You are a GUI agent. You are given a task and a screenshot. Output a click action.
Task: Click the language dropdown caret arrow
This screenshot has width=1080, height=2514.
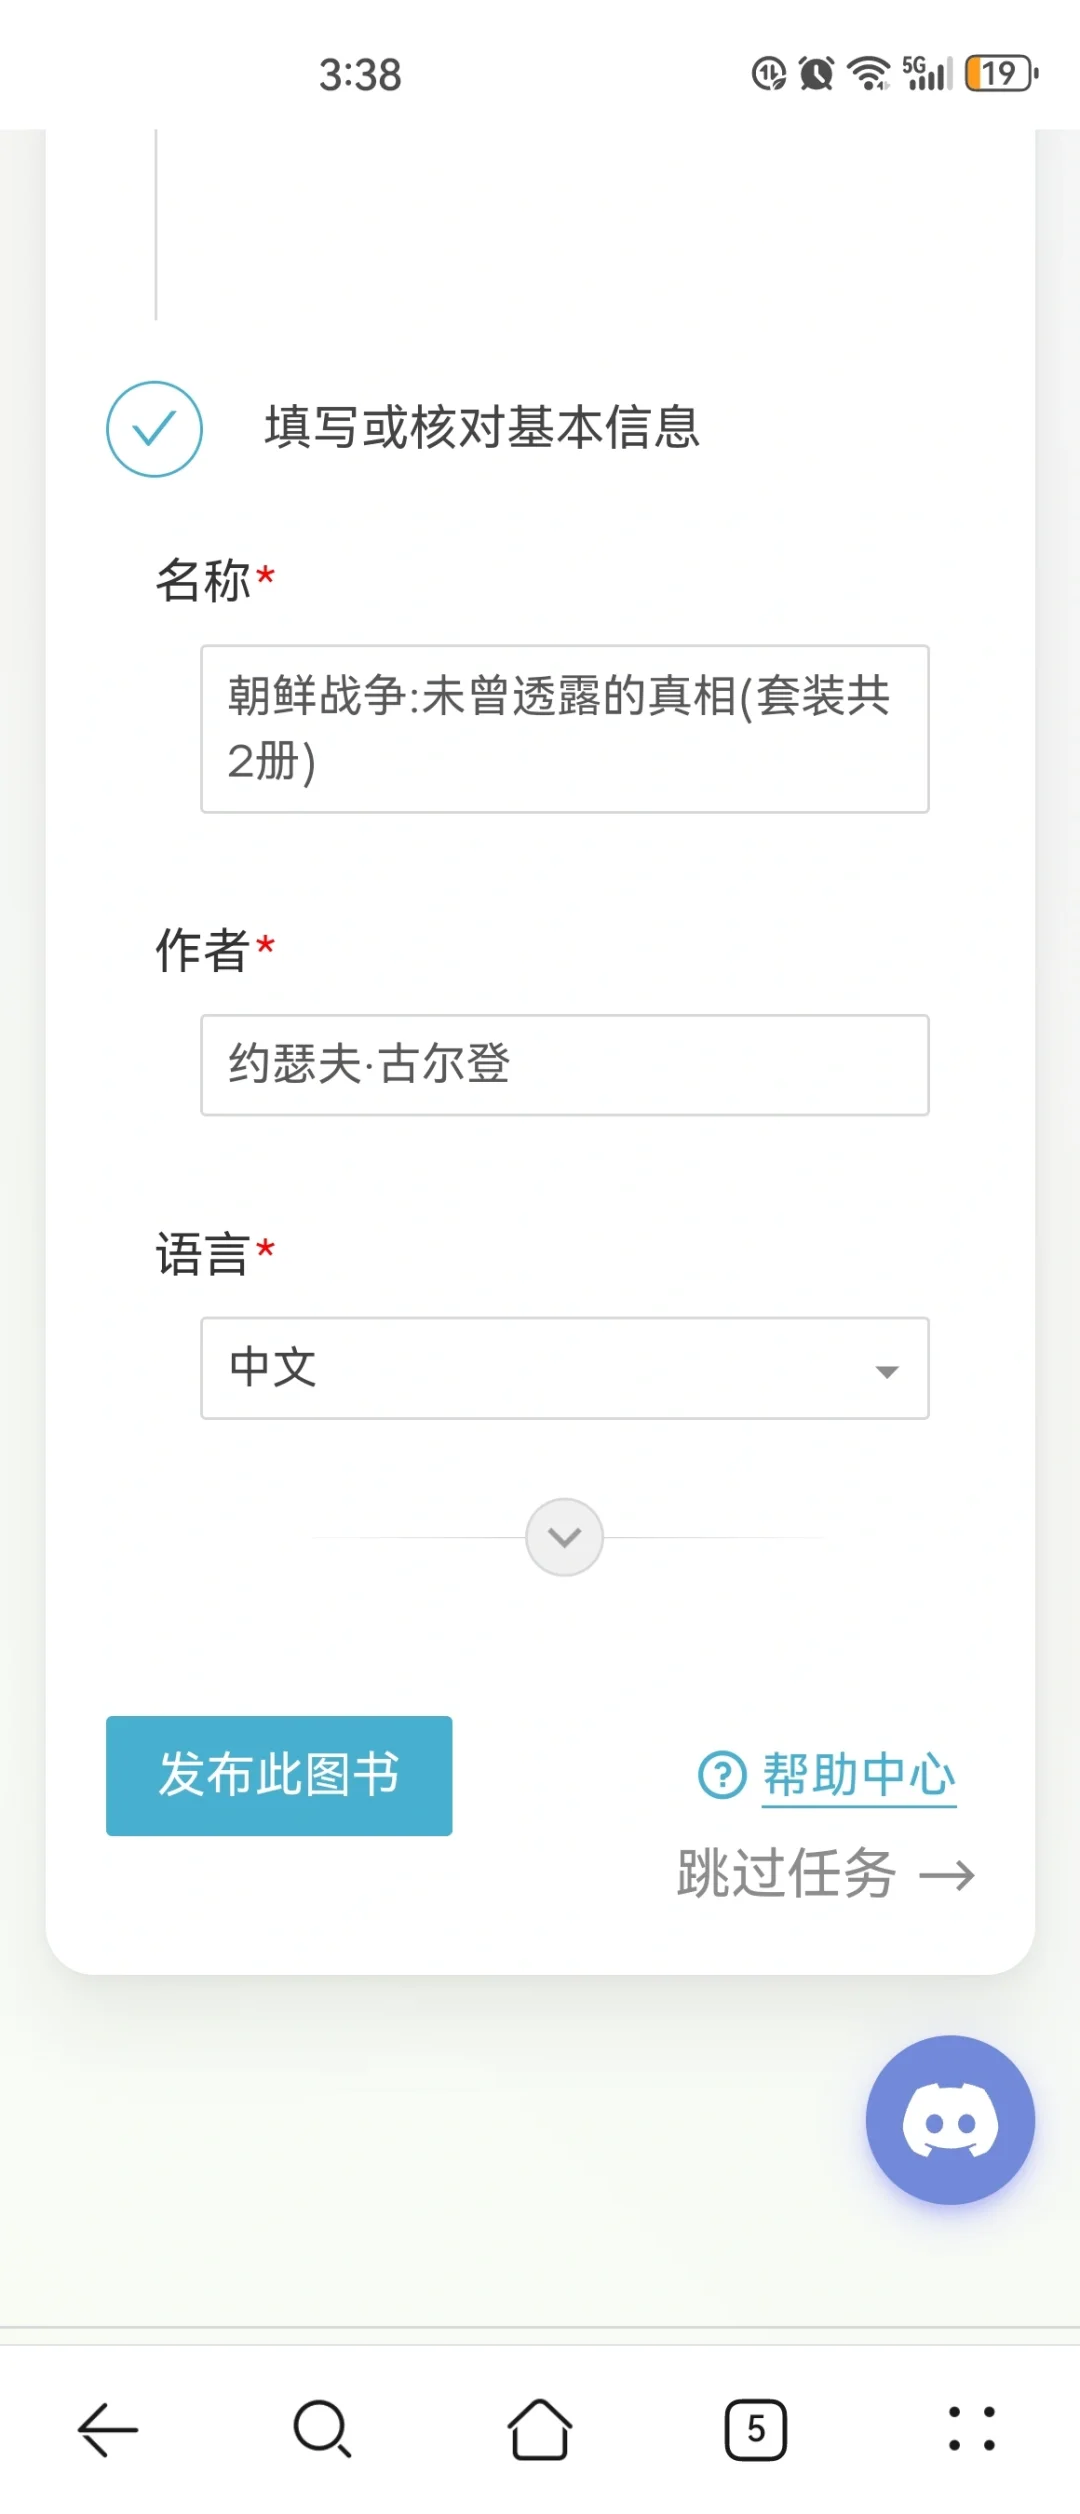point(886,1371)
